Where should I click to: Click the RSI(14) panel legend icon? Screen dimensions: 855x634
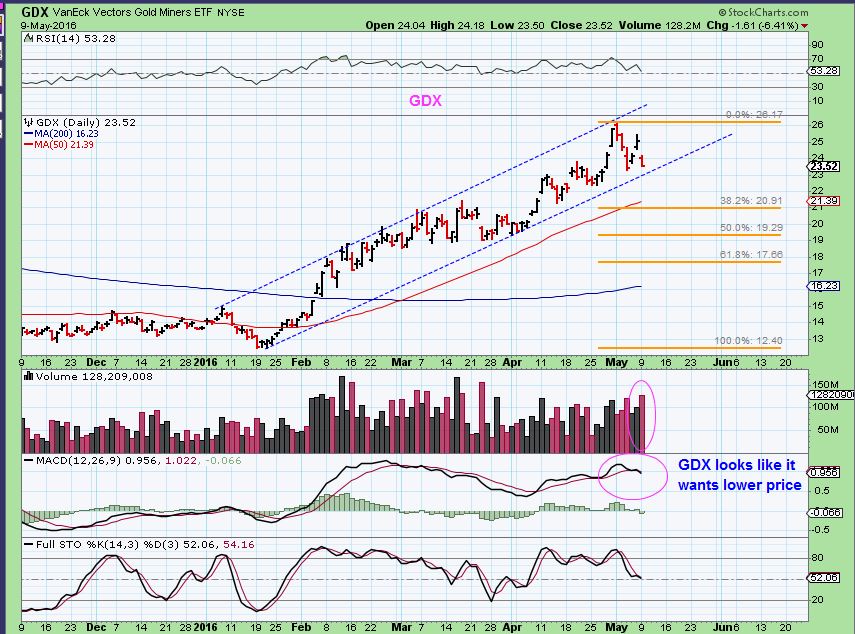tap(28, 38)
